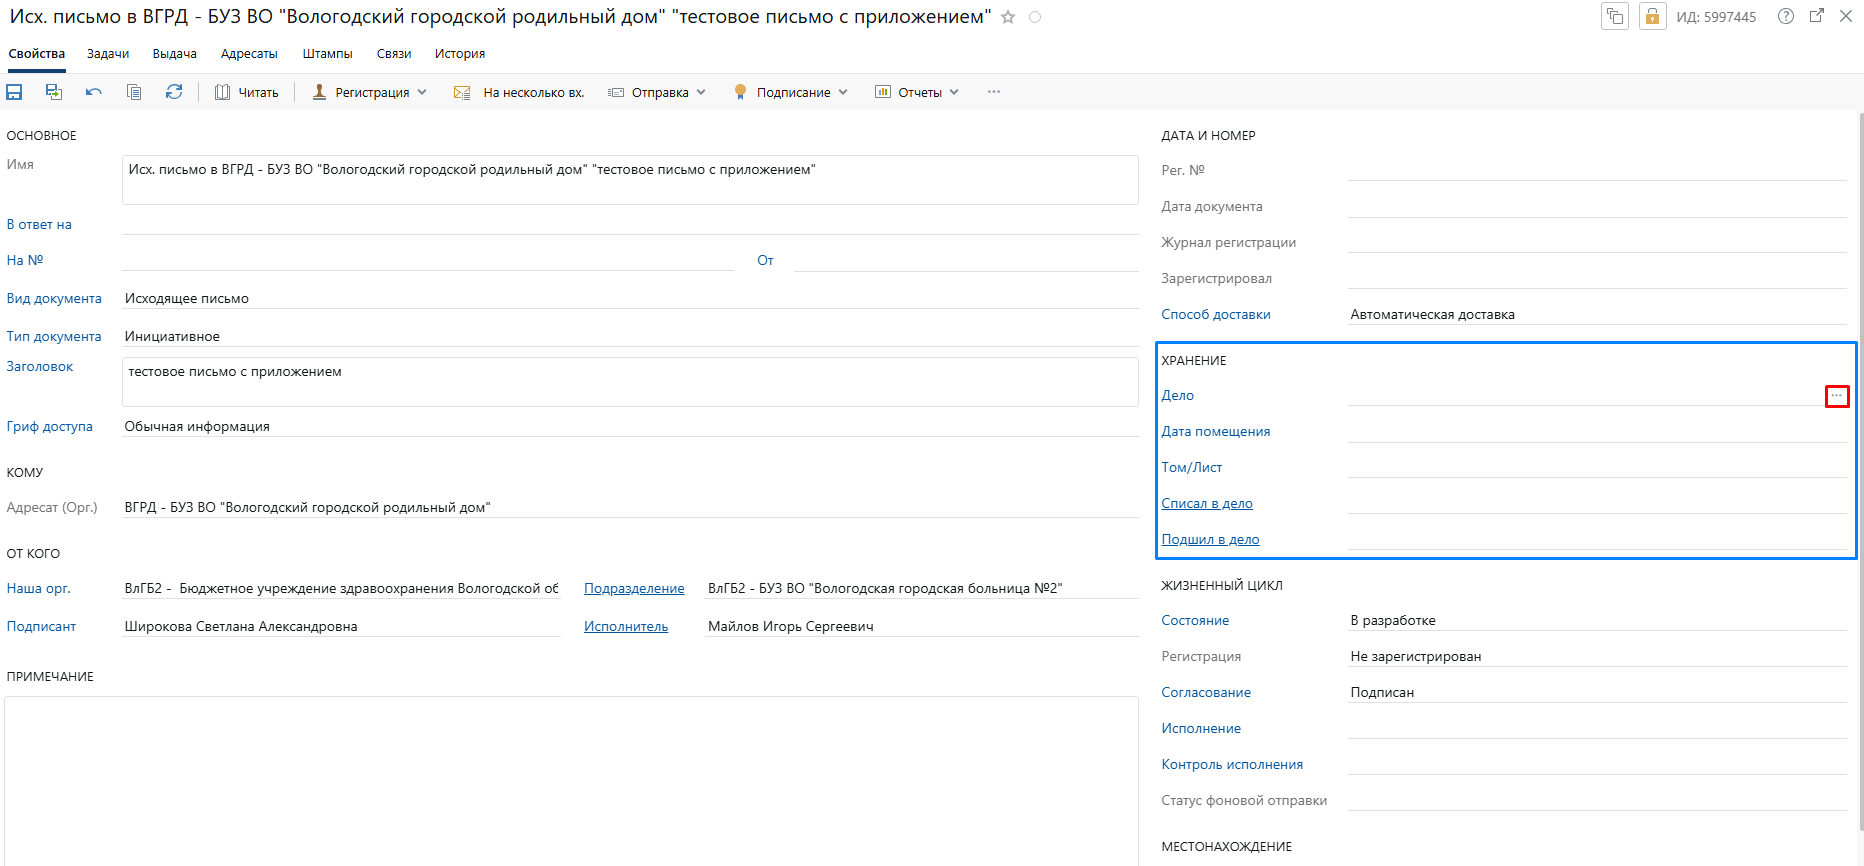
Task: Refresh the card with the circular arrows icon
Action: click(x=174, y=92)
